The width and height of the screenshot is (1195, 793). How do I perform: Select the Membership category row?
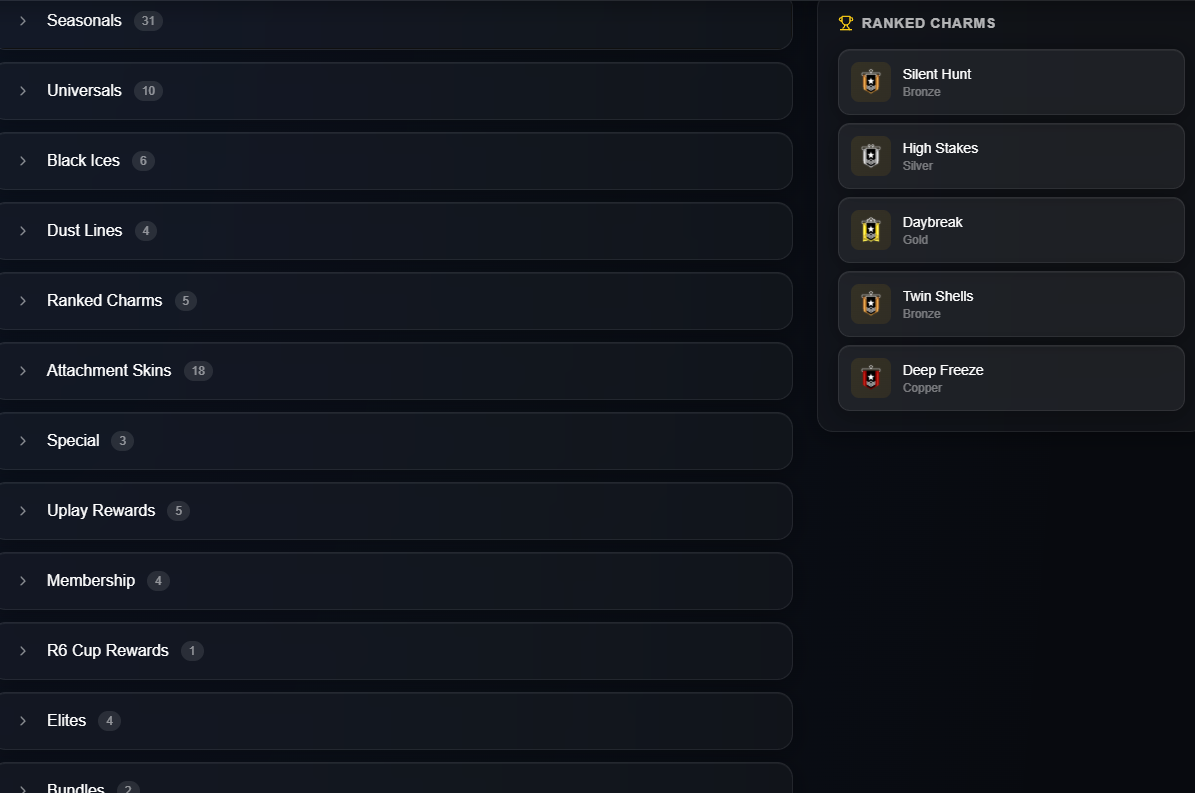click(395, 581)
